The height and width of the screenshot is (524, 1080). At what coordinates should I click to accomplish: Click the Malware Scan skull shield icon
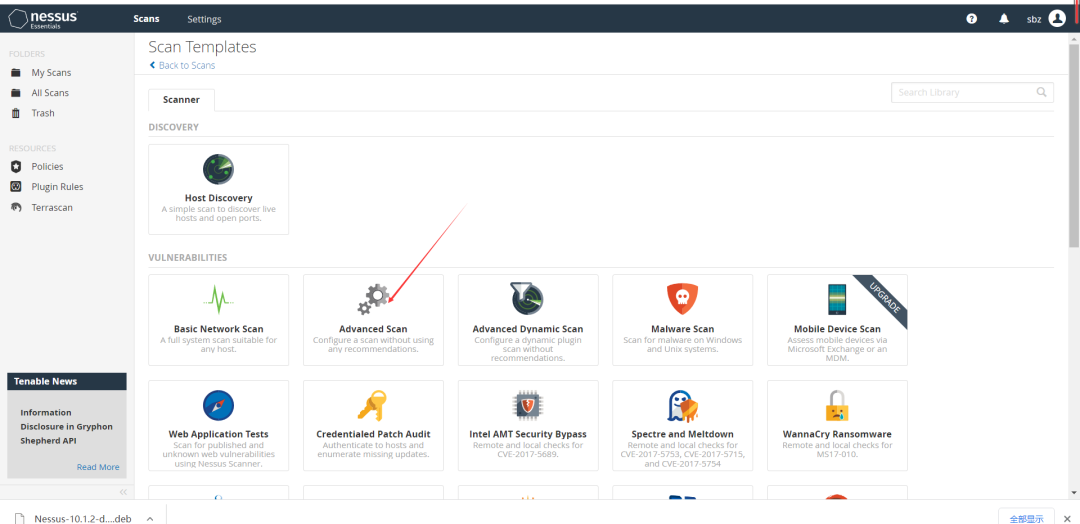[682, 299]
